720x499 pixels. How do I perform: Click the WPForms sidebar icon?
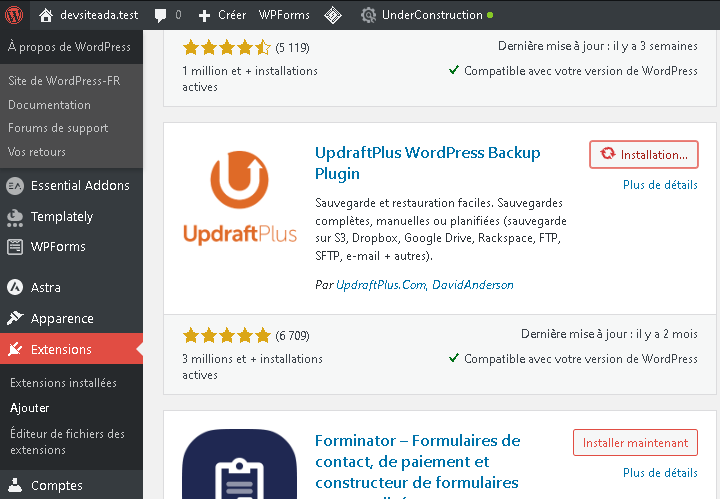pyautogui.click(x=15, y=247)
